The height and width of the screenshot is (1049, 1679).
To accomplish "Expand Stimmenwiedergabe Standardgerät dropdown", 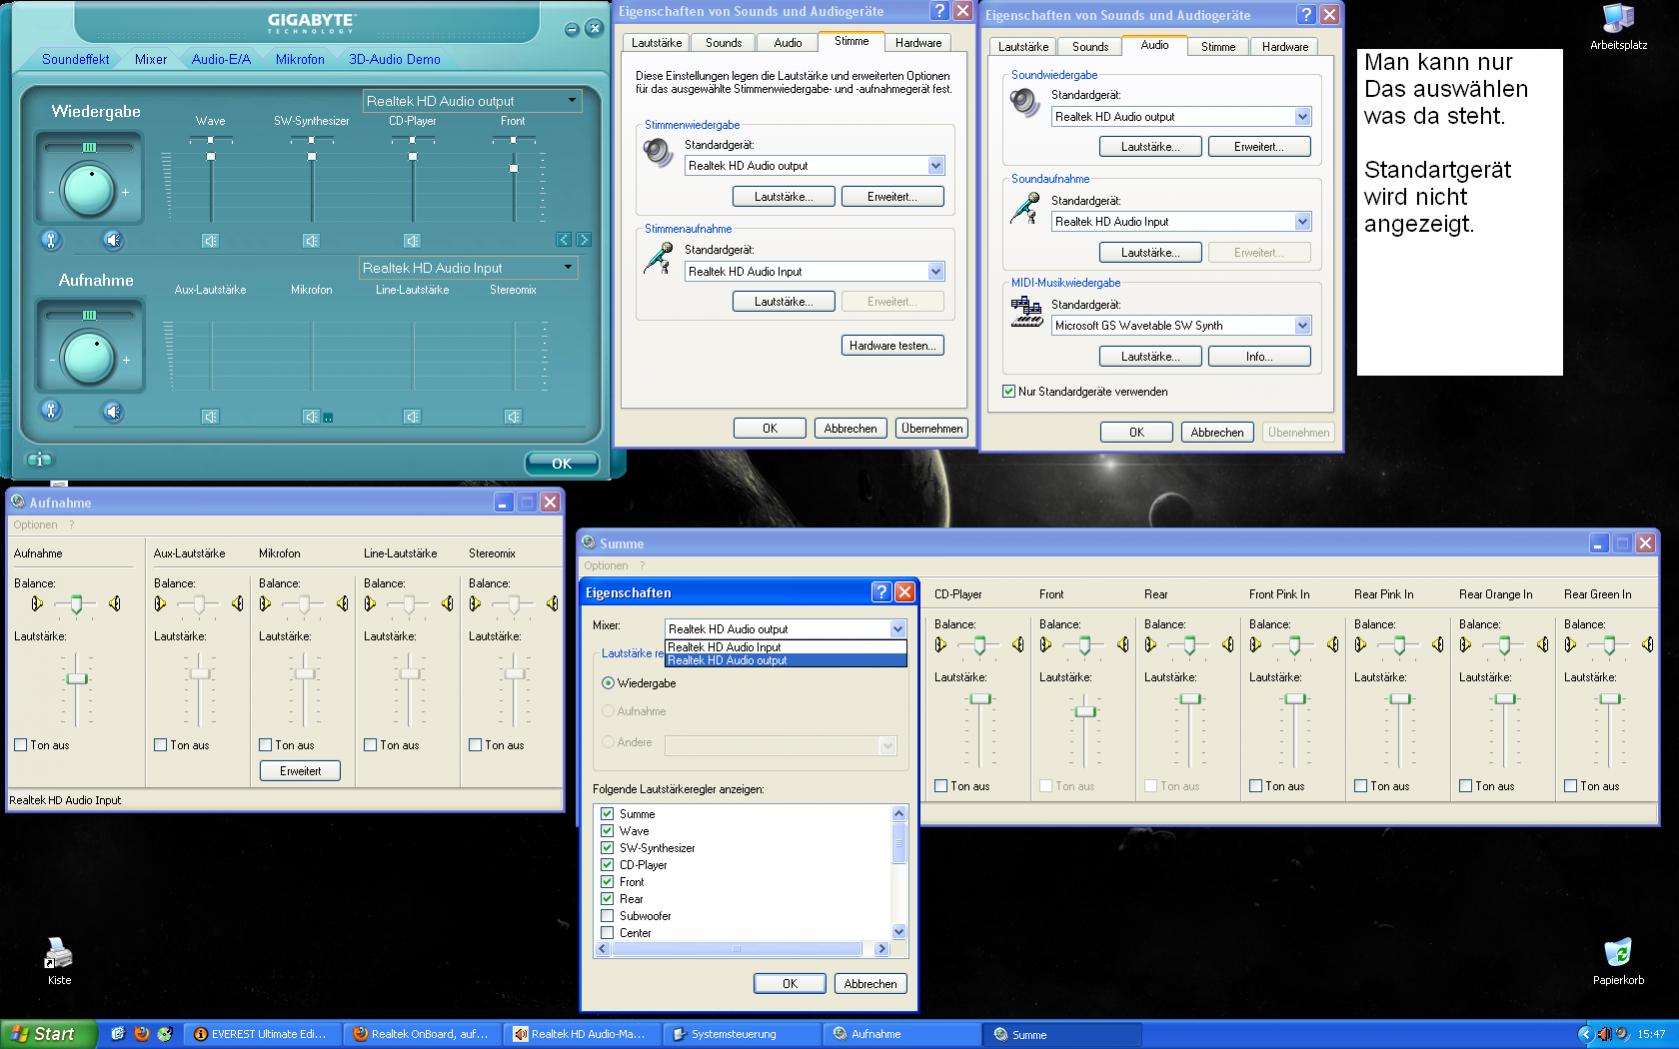I will [936, 166].
